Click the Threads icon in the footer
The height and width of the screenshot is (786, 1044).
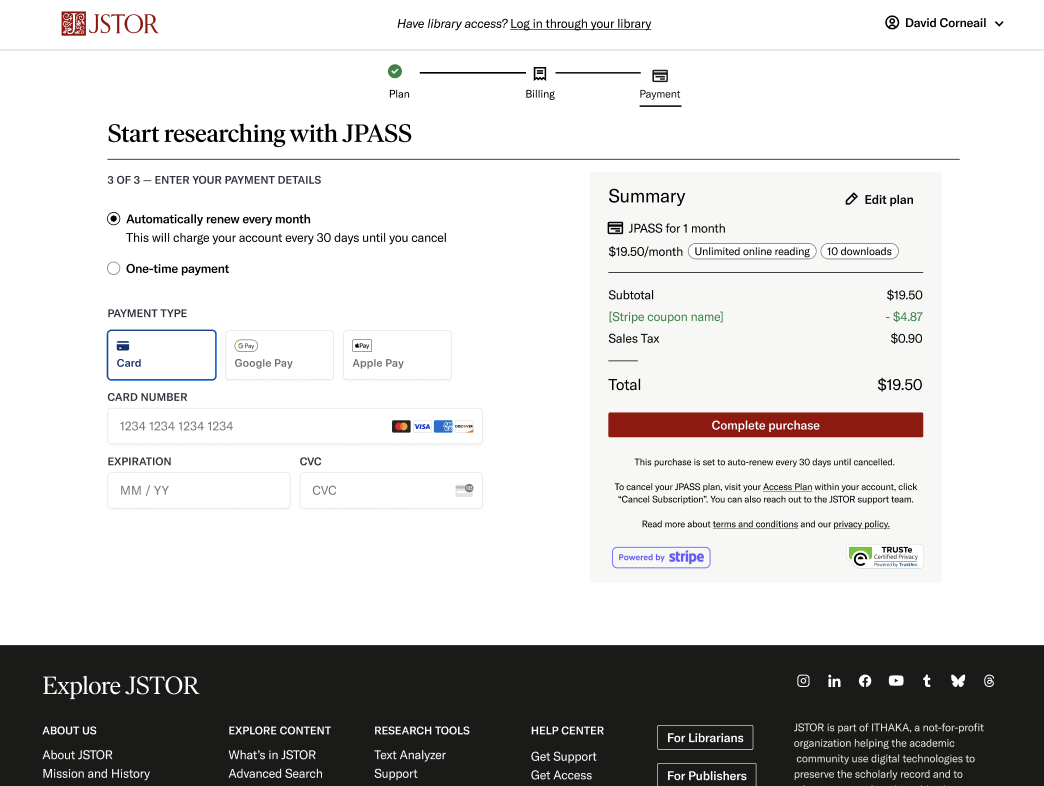(989, 680)
